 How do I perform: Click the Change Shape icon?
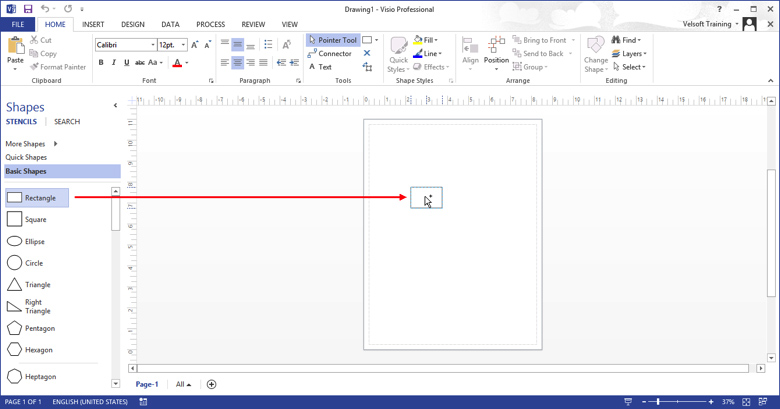(596, 54)
